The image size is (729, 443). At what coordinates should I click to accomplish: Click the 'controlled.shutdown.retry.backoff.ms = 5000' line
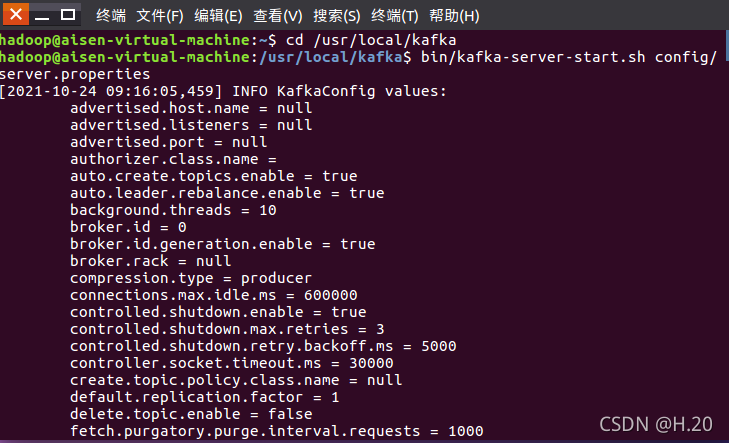[263, 346]
